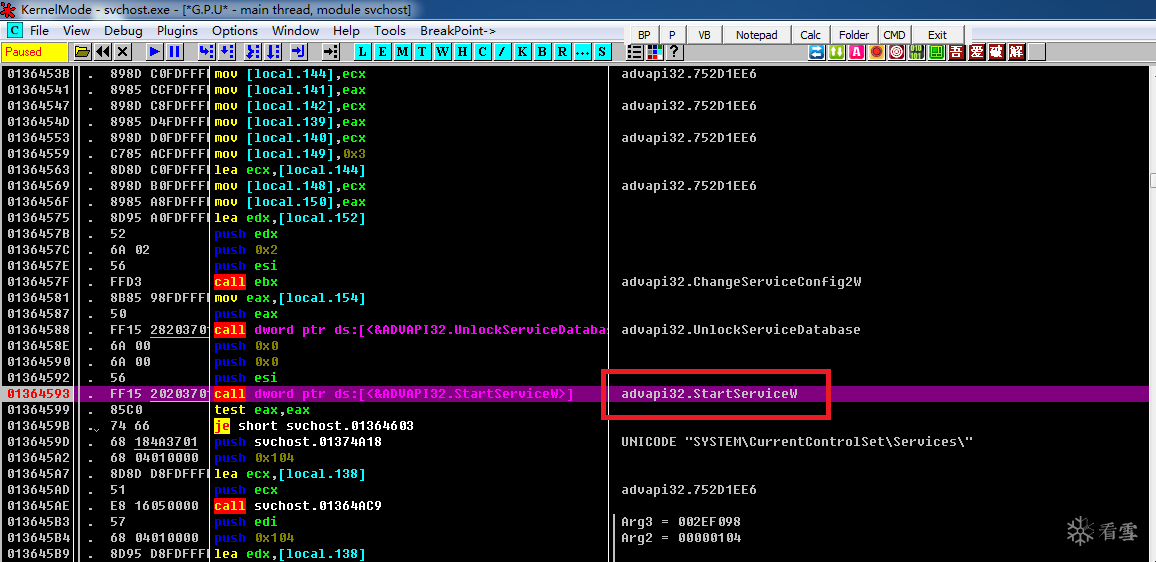Click the binary 010101 icon
This screenshot has width=1156, height=562.
point(916,52)
